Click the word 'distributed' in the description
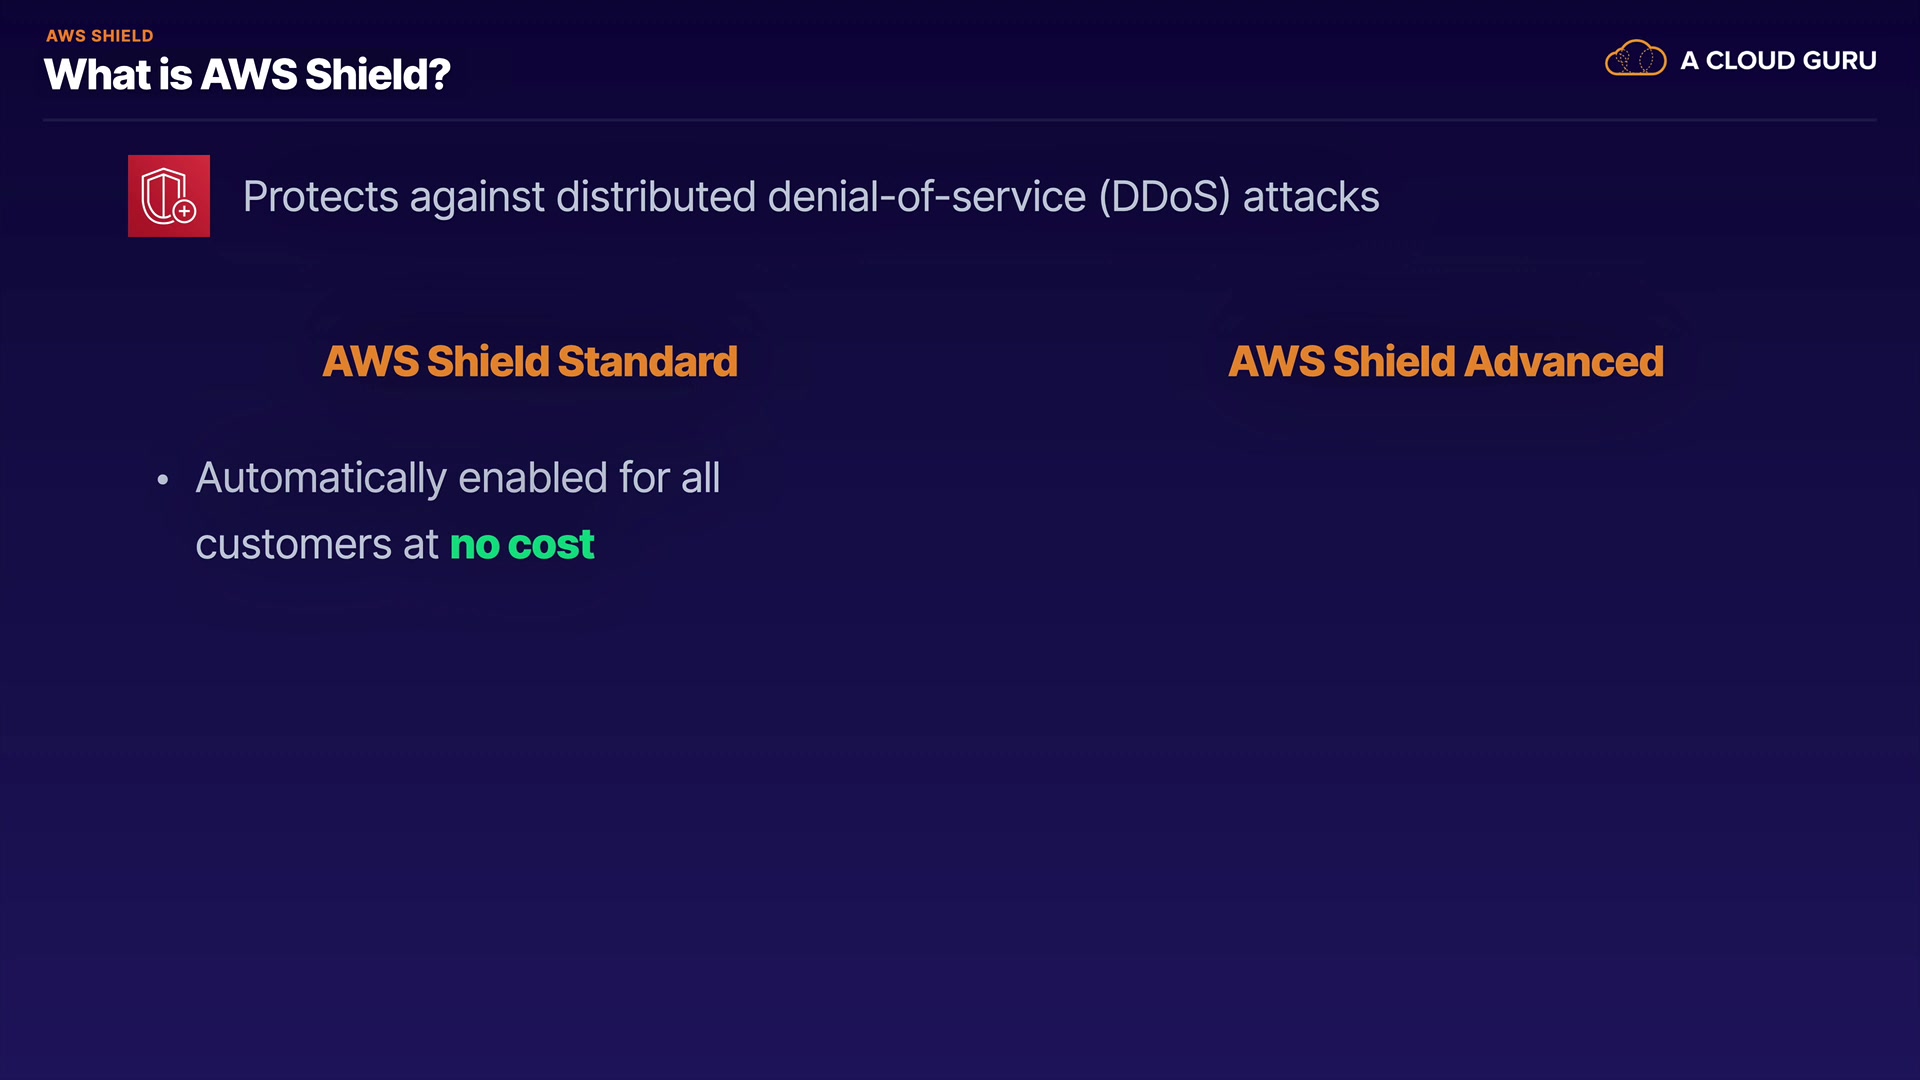 click(x=655, y=197)
